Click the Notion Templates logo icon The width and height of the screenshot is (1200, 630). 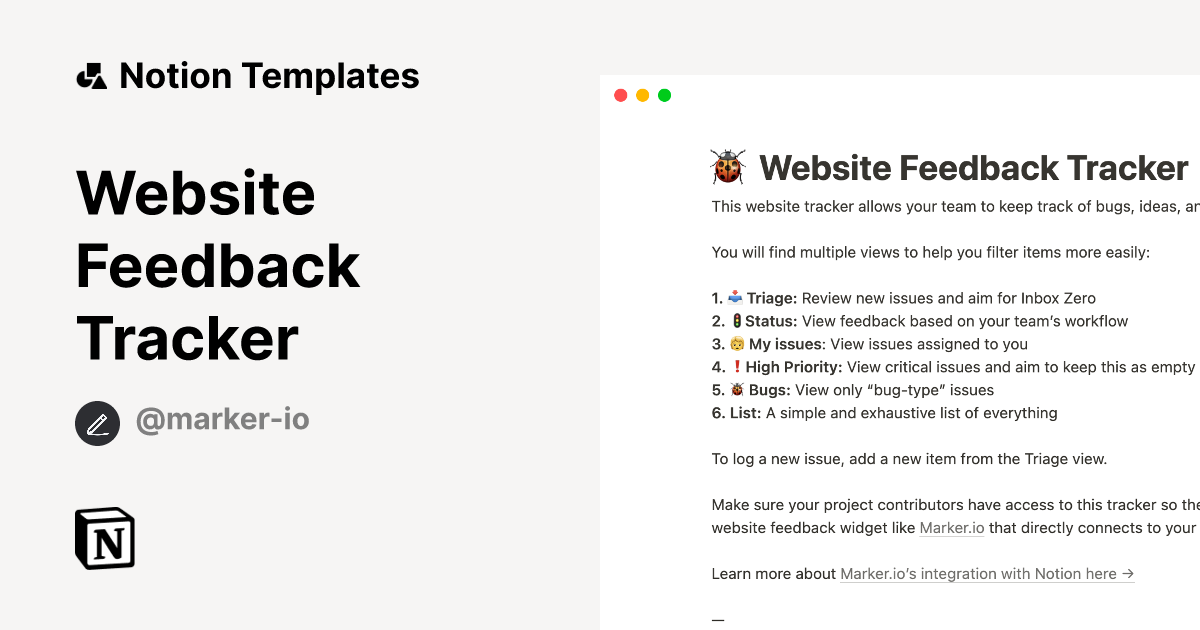[94, 75]
